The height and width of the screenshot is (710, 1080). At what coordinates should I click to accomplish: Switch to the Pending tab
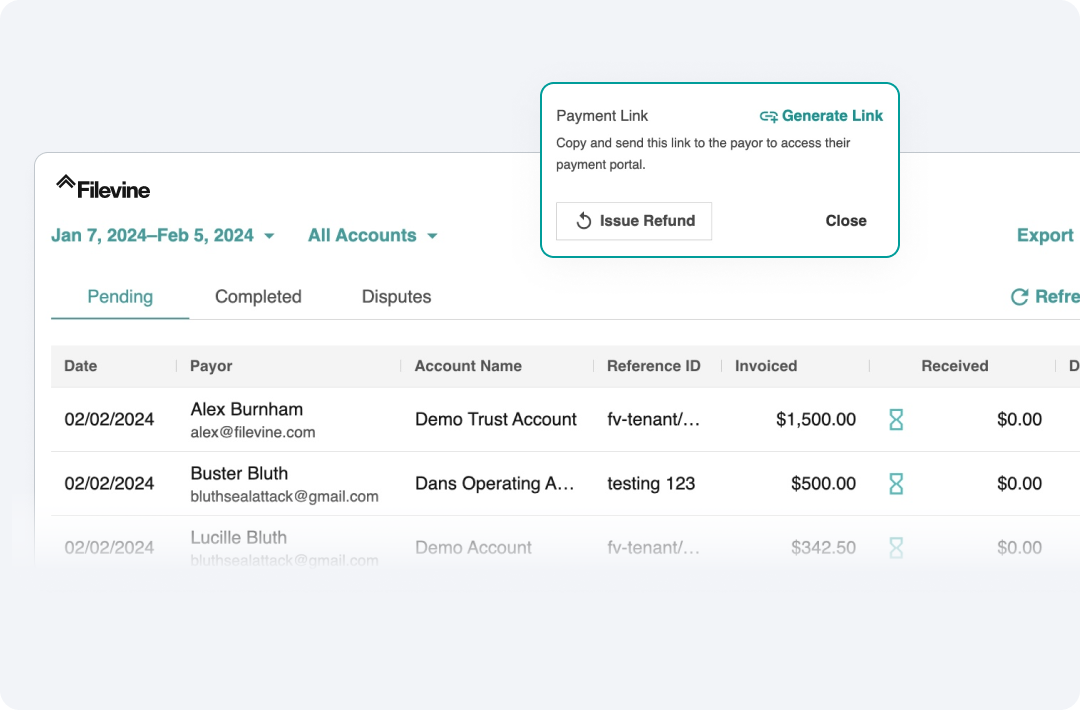(x=120, y=297)
